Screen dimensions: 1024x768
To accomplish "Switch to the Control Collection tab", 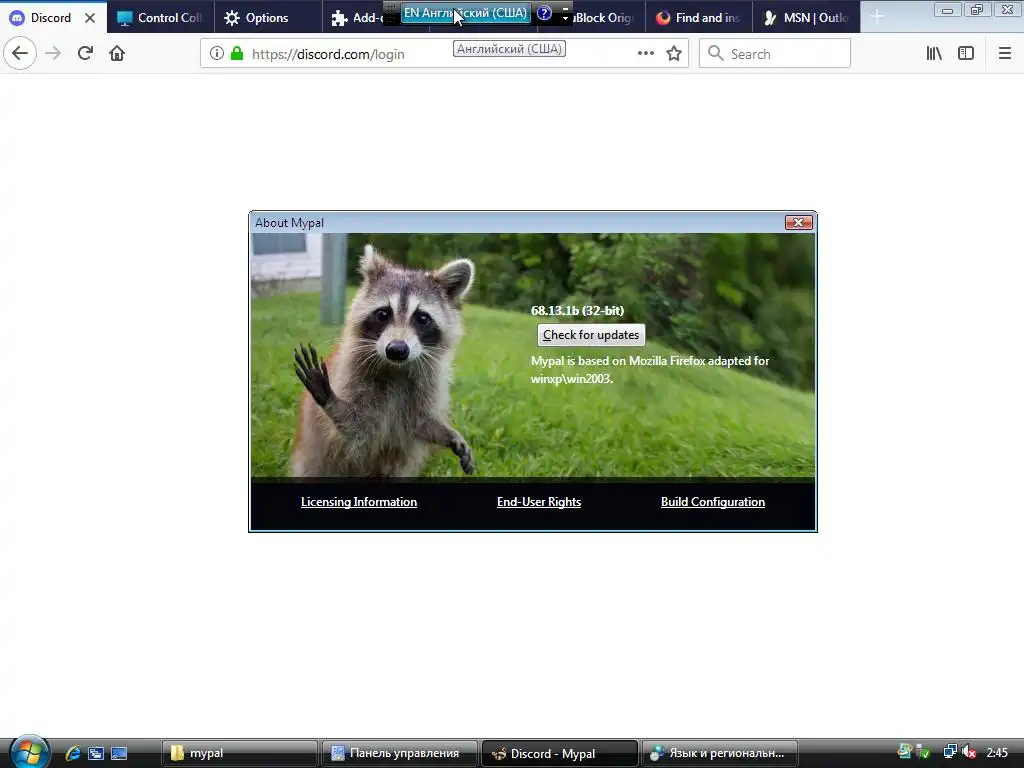I will (x=161, y=18).
